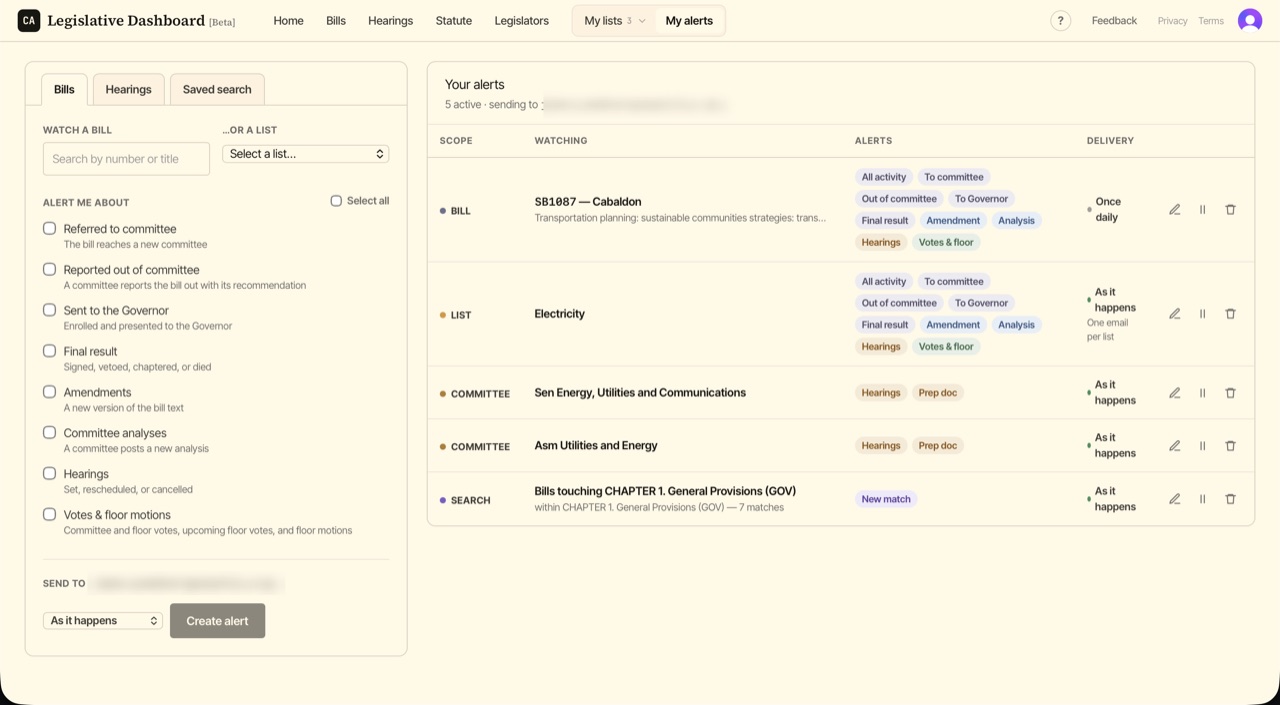This screenshot has height=705, width=1280.
Task: Edit the Sen Energy, Utilities committee alert
Action: pyautogui.click(x=1175, y=393)
